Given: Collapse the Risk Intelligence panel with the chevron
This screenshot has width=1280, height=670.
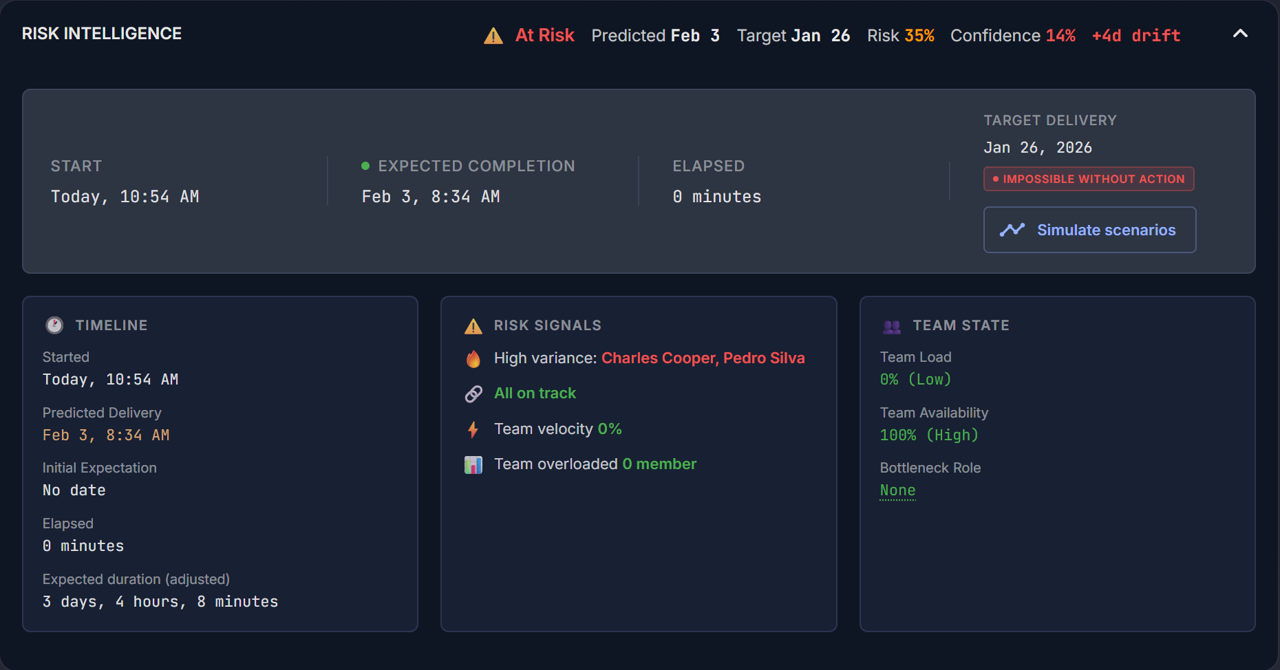Looking at the screenshot, I should tap(1240, 33).
